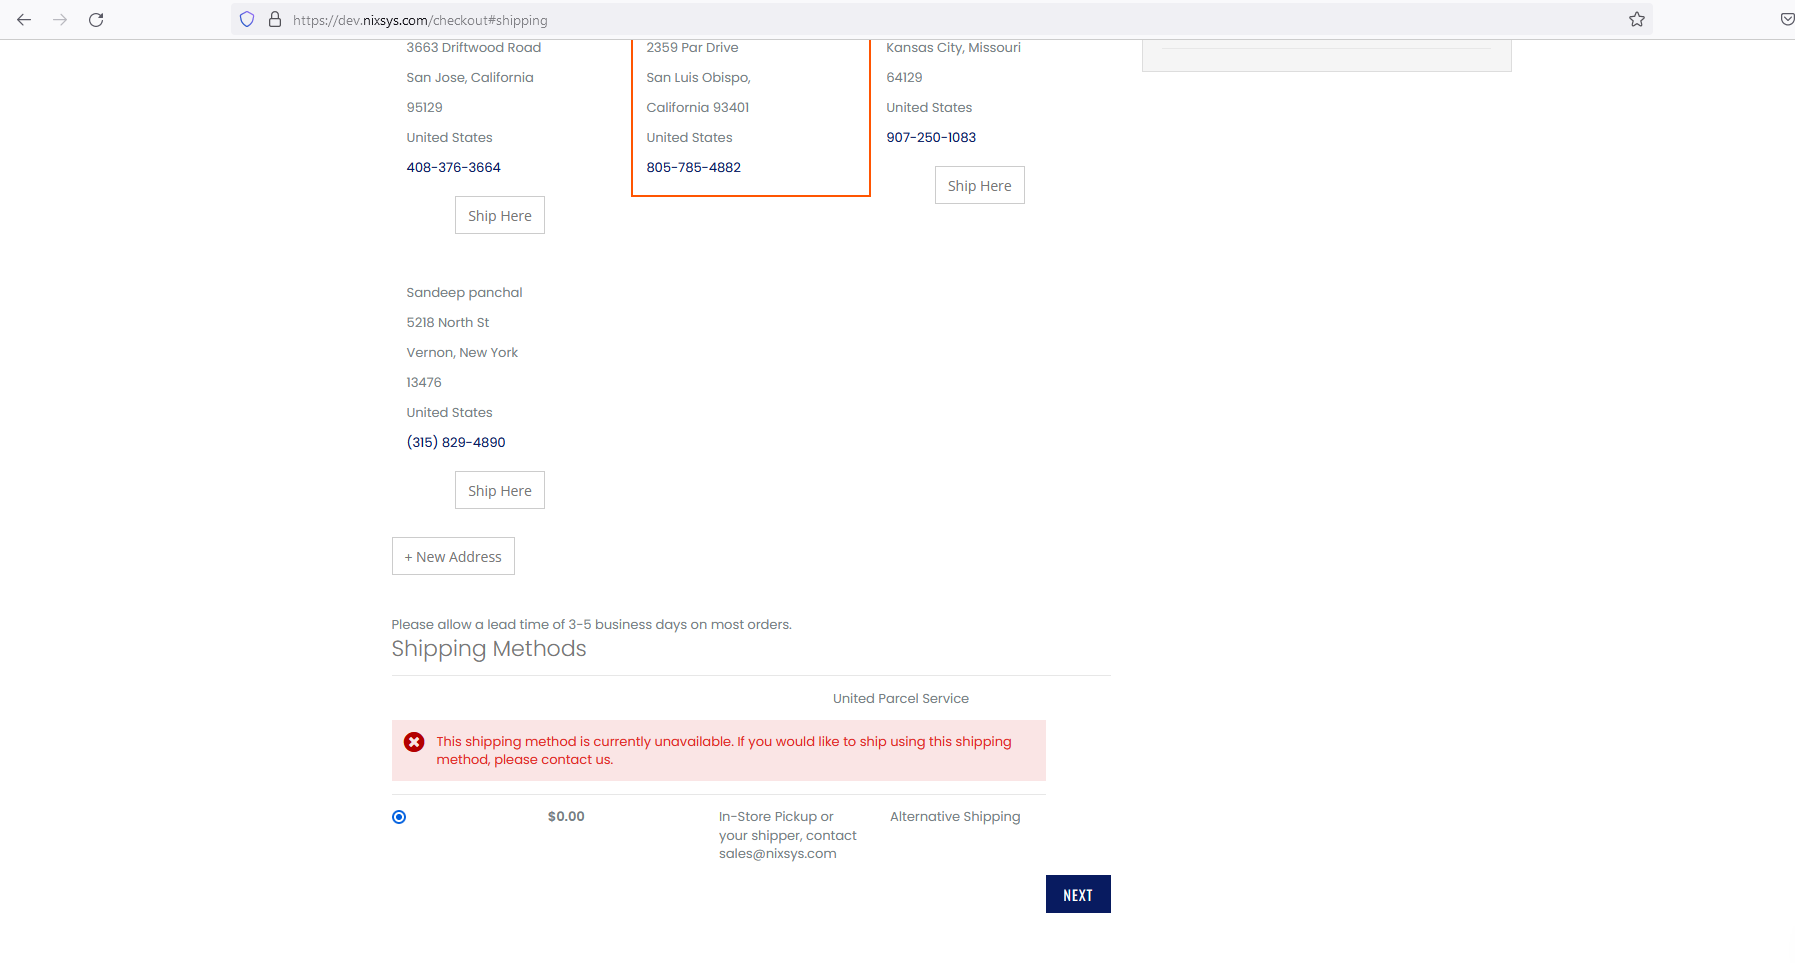Image resolution: width=1795 pixels, height=963 pixels.
Task: Click the forward navigation arrow
Action: coord(60,19)
